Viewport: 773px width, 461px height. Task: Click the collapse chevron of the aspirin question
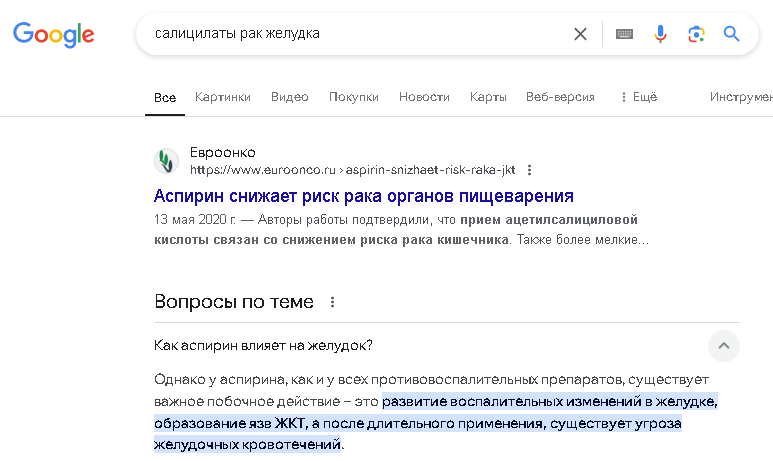(x=724, y=346)
